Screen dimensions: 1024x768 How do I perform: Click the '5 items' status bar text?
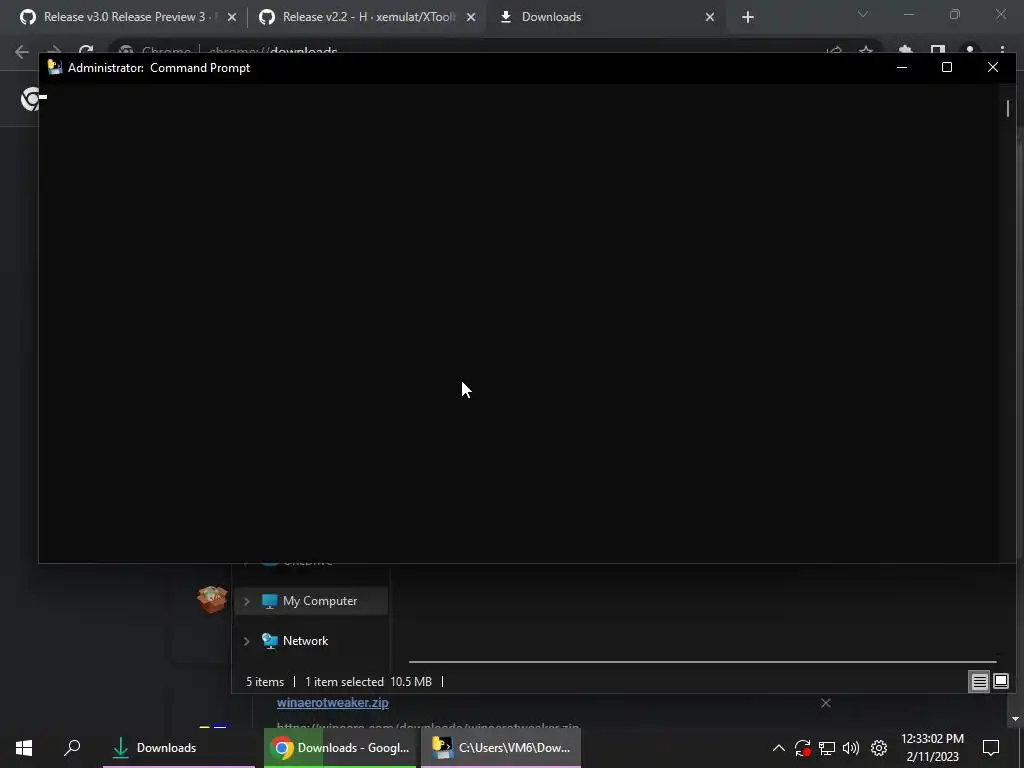(265, 682)
